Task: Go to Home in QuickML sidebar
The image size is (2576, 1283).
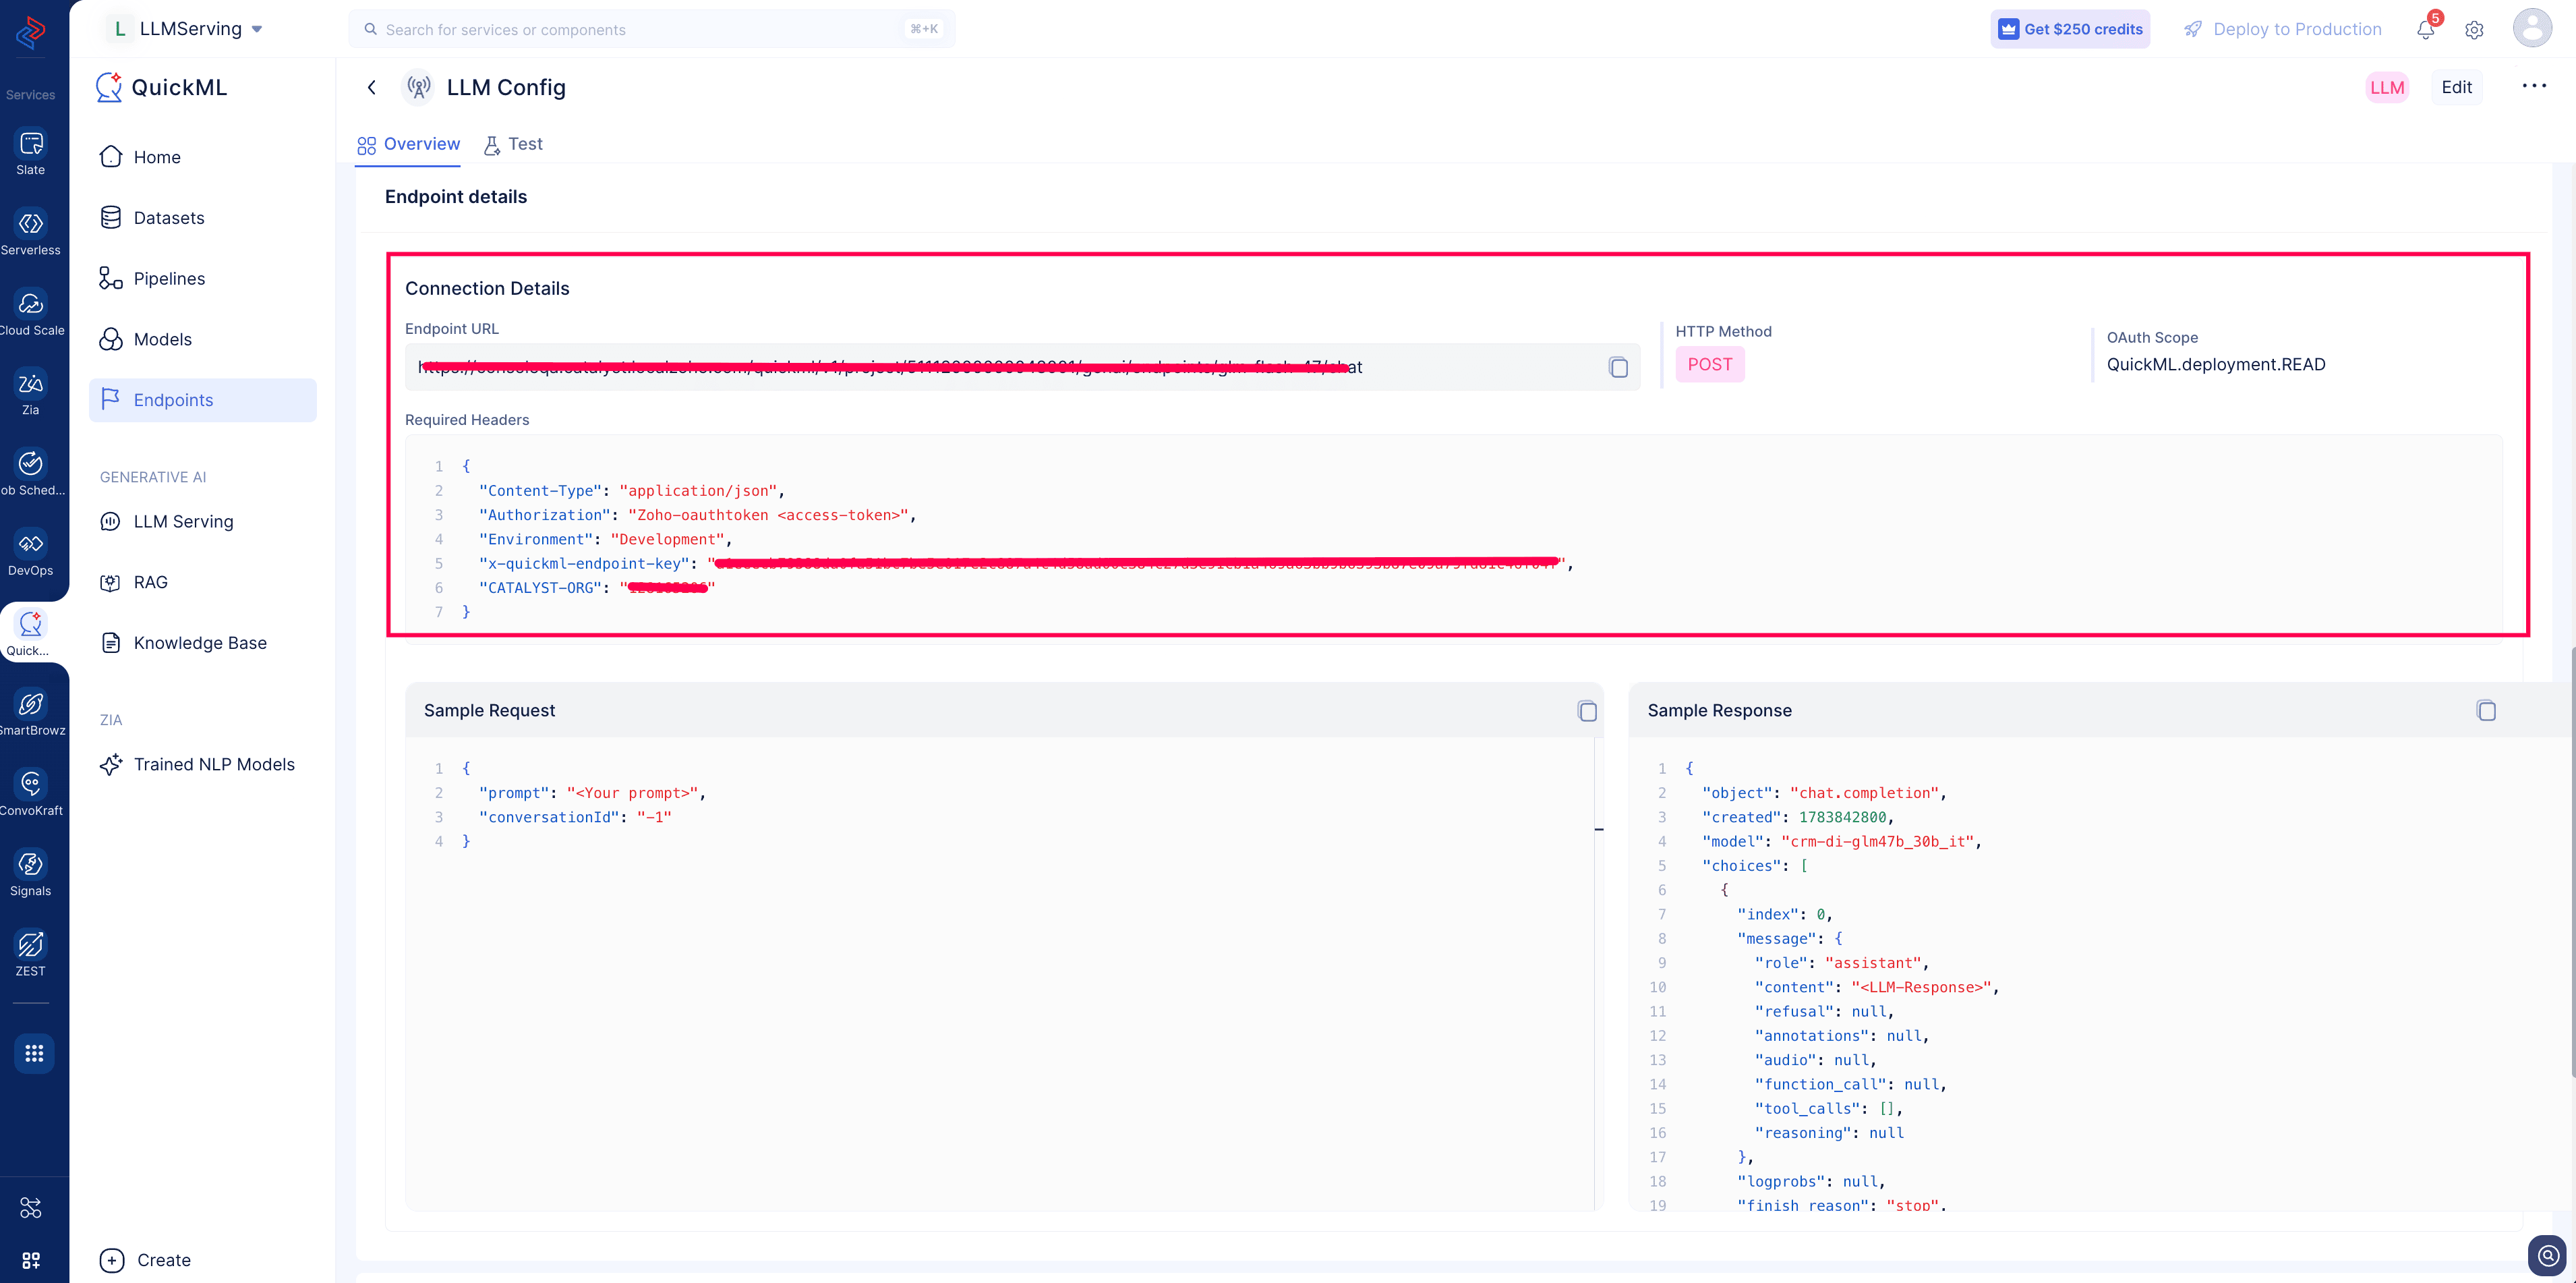Action: coord(202,157)
